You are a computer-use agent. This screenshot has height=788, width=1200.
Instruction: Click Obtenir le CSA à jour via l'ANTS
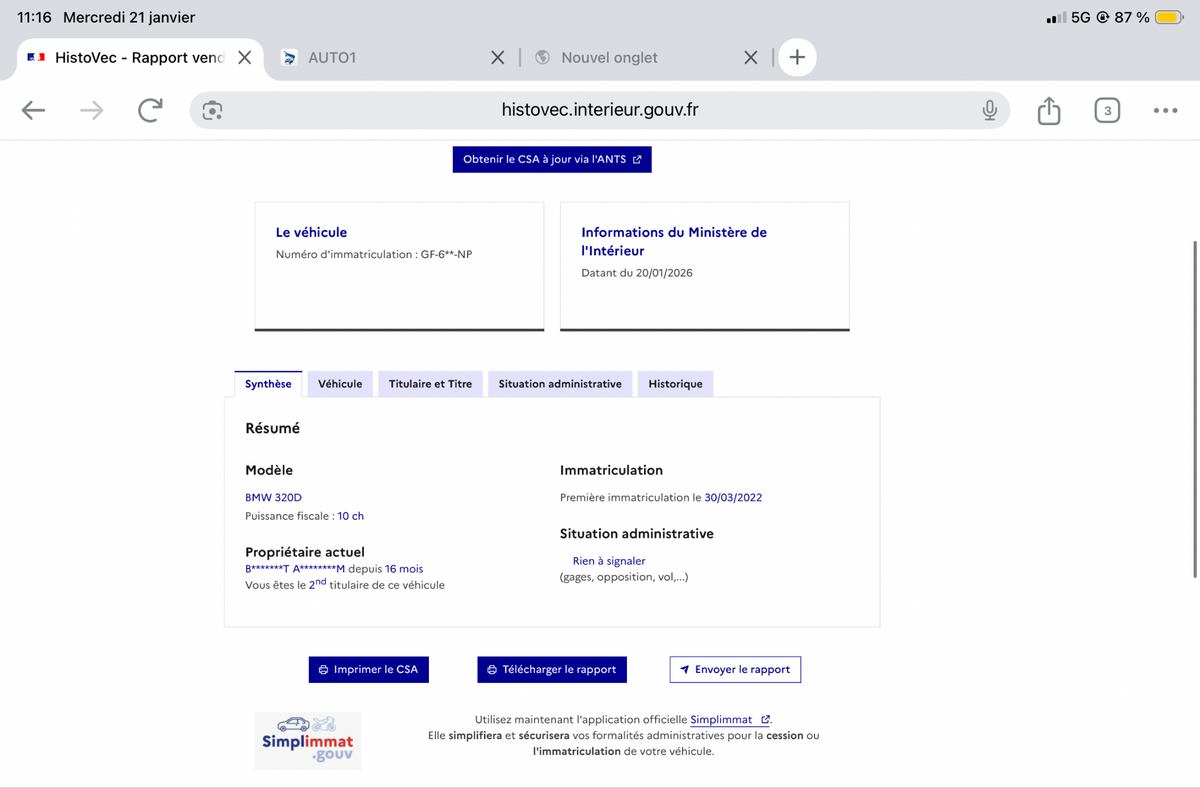(x=552, y=159)
